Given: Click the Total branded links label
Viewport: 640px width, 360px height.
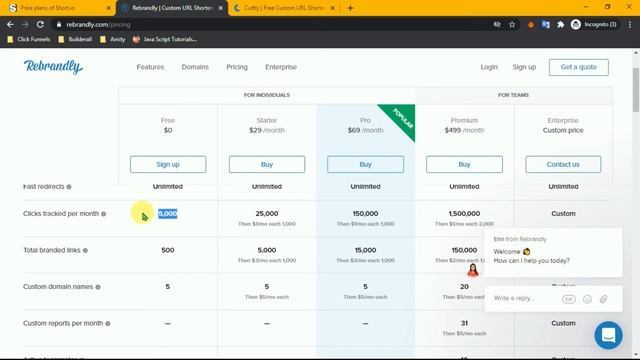Looking at the screenshot, I should pos(52,250).
